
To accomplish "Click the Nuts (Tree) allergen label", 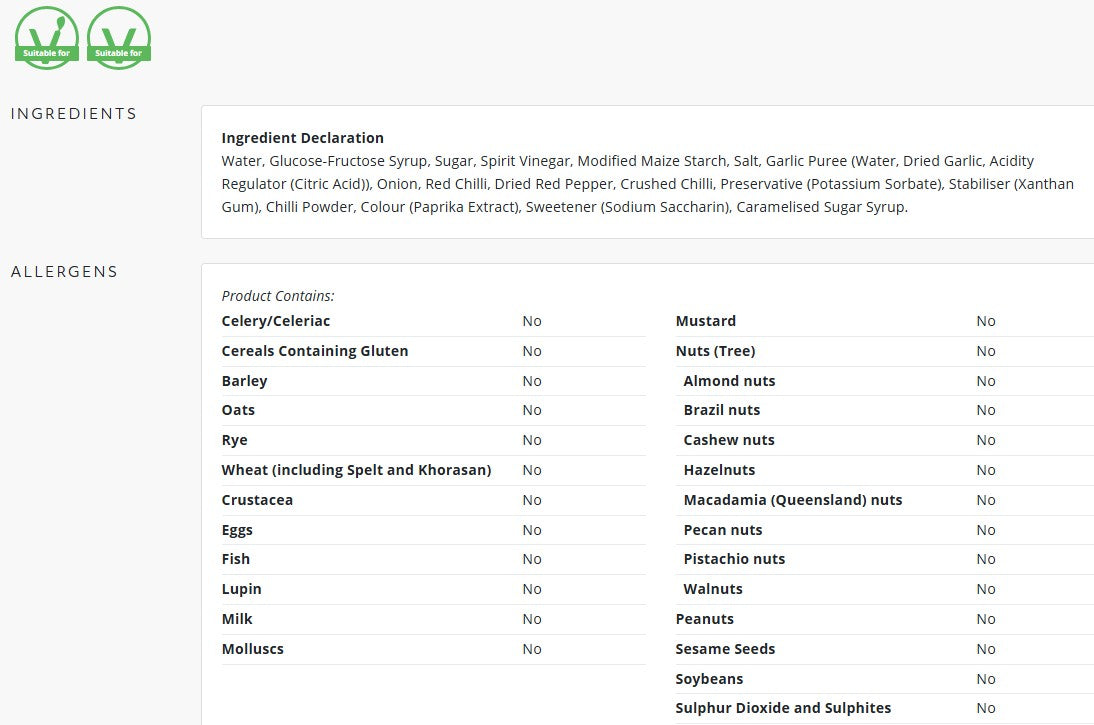I will coord(715,351).
